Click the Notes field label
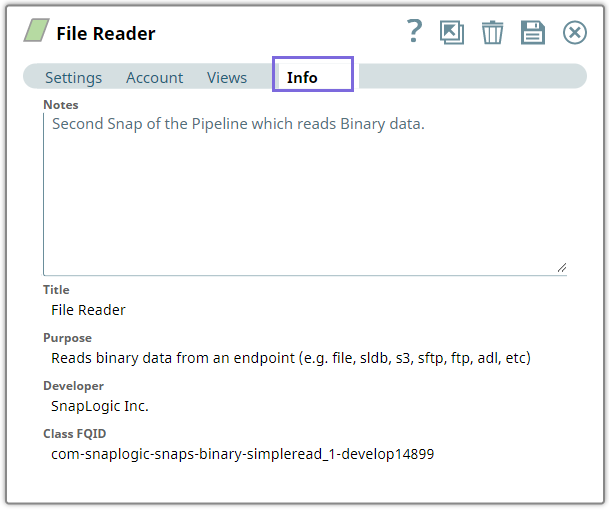 tap(60, 104)
